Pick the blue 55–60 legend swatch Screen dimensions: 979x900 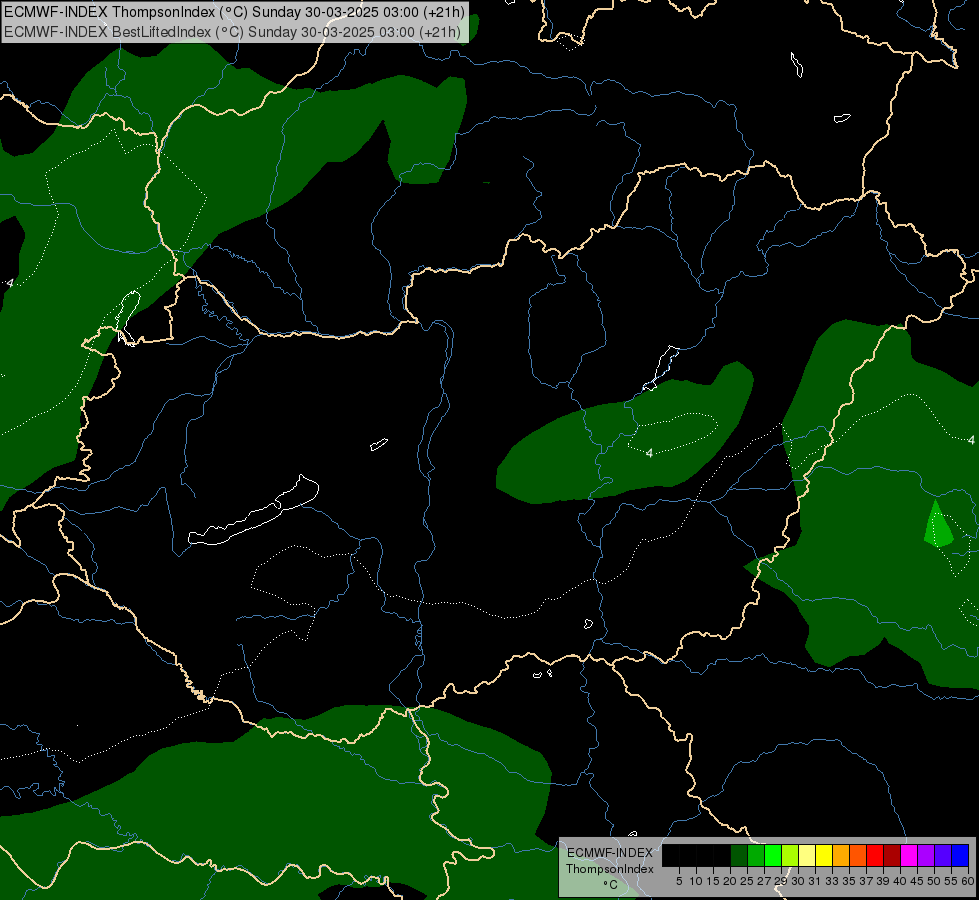960,855
